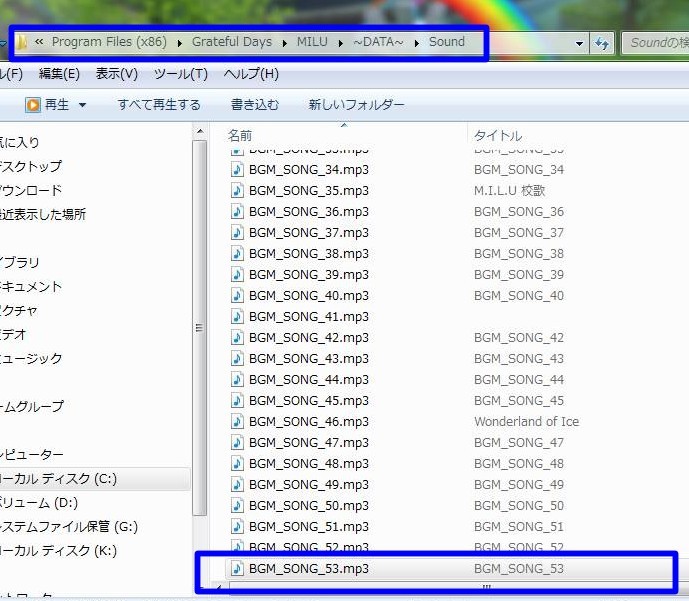This screenshot has height=601, width=689.
Task: Open the address bar history dropdown
Action: (580, 43)
